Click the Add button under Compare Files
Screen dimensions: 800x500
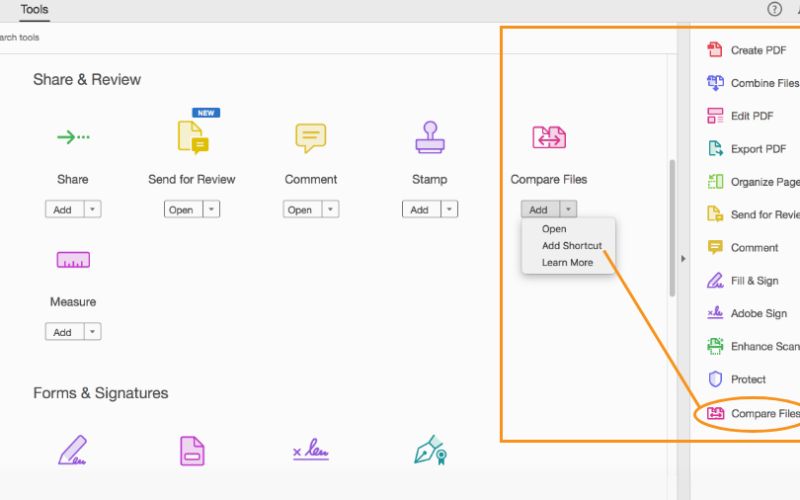(x=540, y=209)
